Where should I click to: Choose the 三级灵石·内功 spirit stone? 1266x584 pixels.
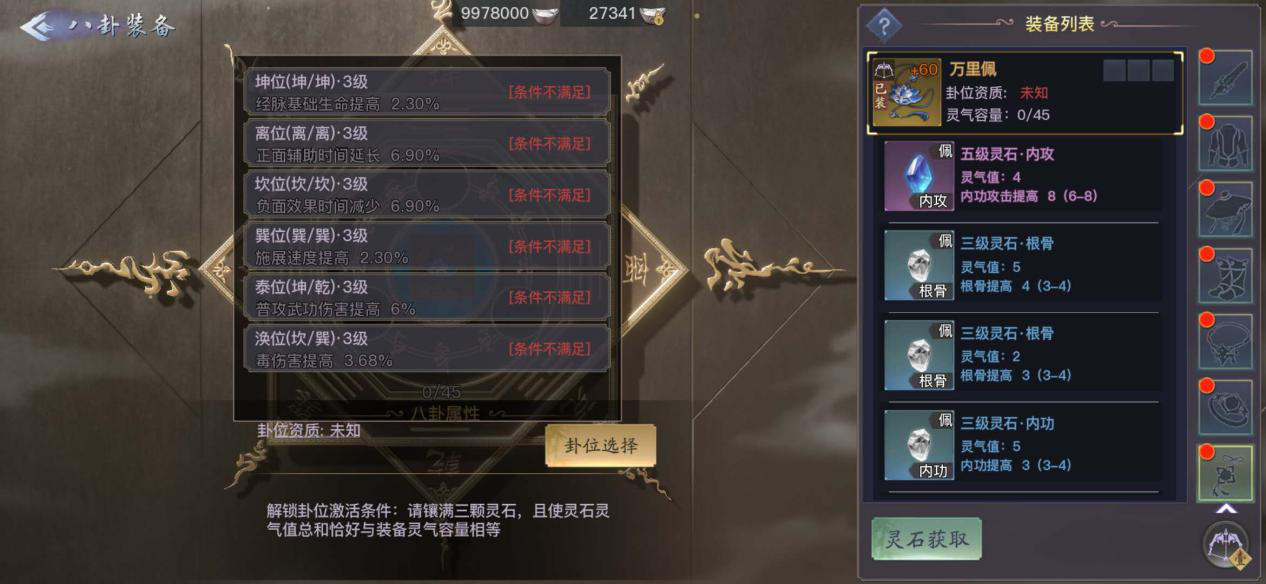tap(1022, 445)
